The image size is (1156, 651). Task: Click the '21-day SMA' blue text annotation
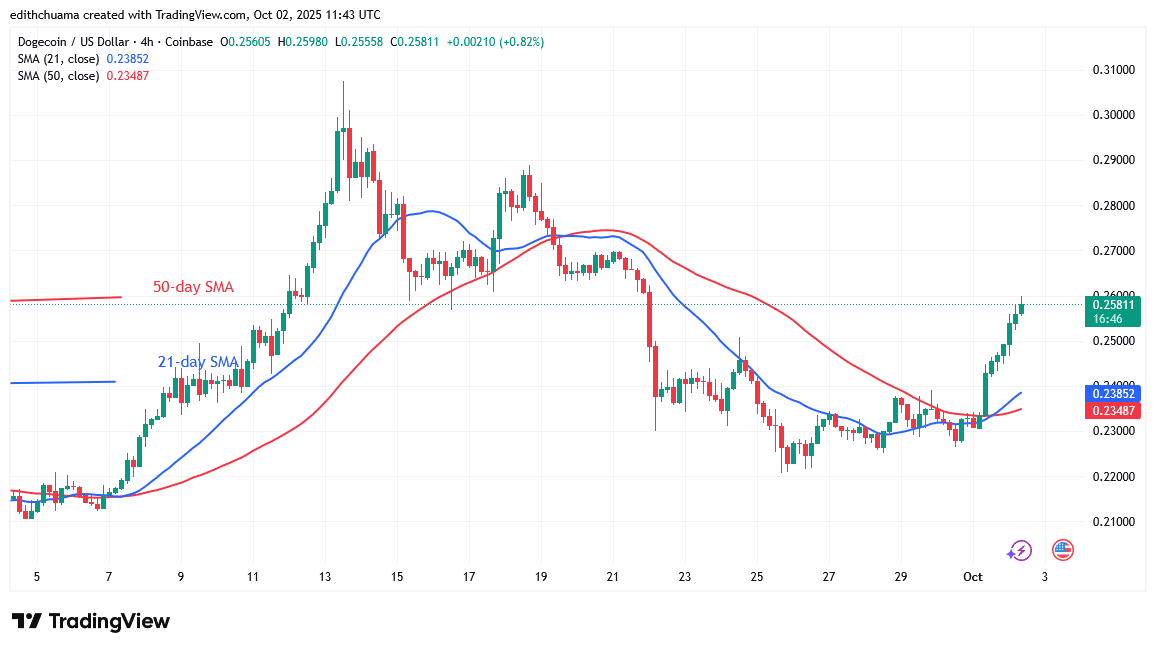[197, 362]
